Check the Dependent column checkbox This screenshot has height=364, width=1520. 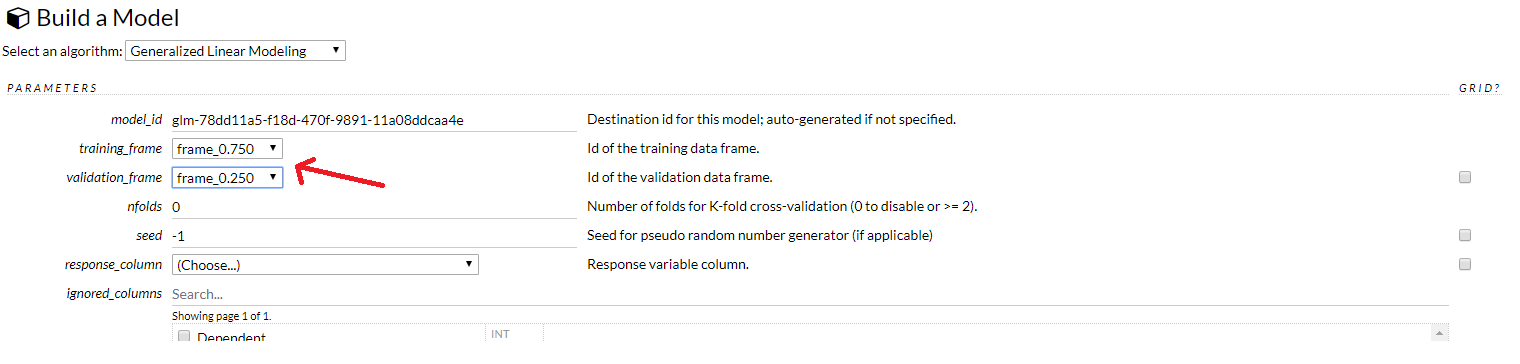(184, 337)
